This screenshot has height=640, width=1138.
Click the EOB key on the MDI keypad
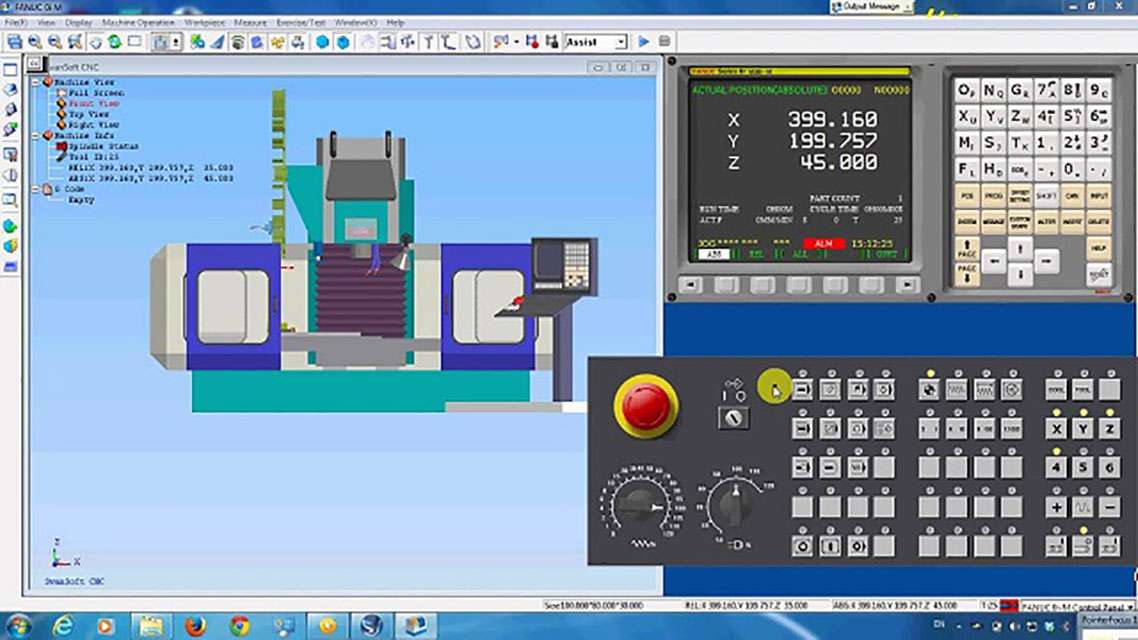coord(1020,170)
